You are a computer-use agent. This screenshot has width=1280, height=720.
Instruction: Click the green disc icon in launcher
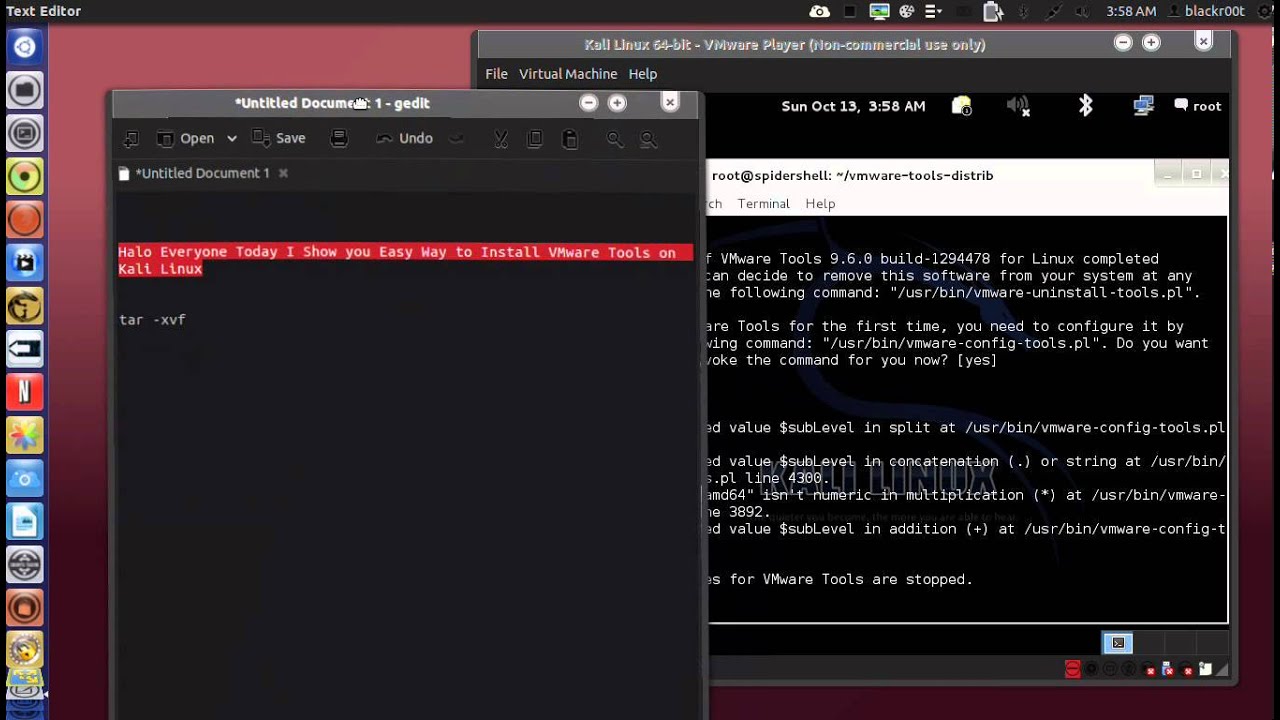[25, 177]
